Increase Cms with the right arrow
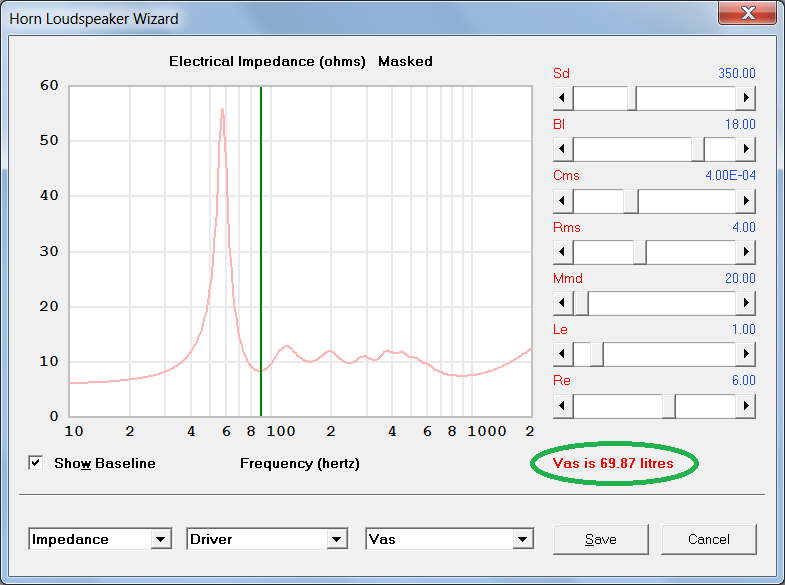The height and width of the screenshot is (585, 785). pyautogui.click(x=745, y=201)
